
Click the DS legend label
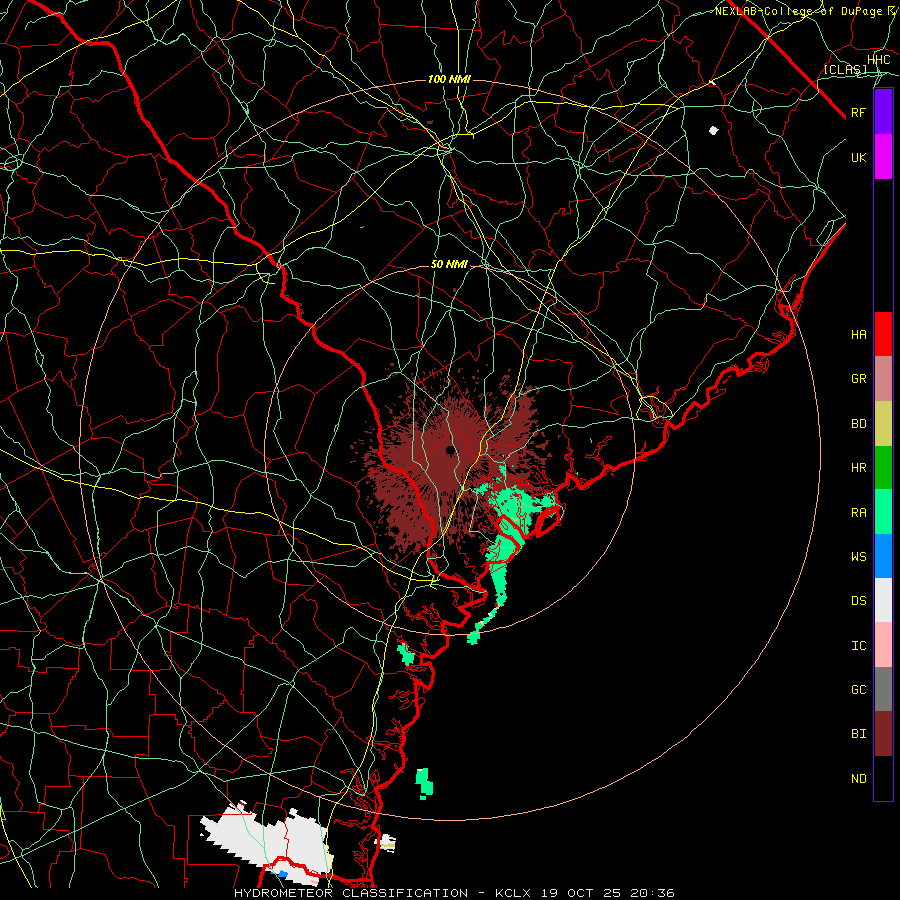coord(859,601)
